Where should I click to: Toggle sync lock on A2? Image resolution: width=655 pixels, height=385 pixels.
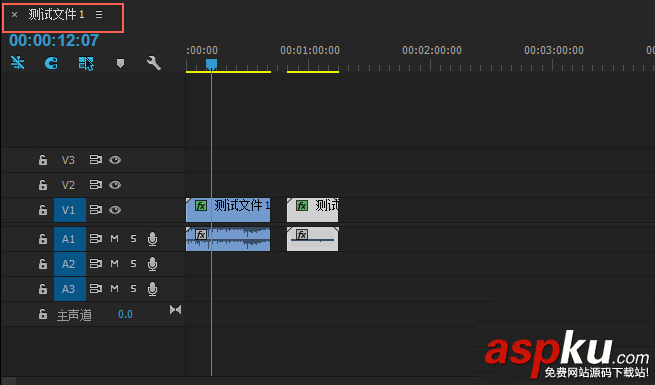point(96,263)
